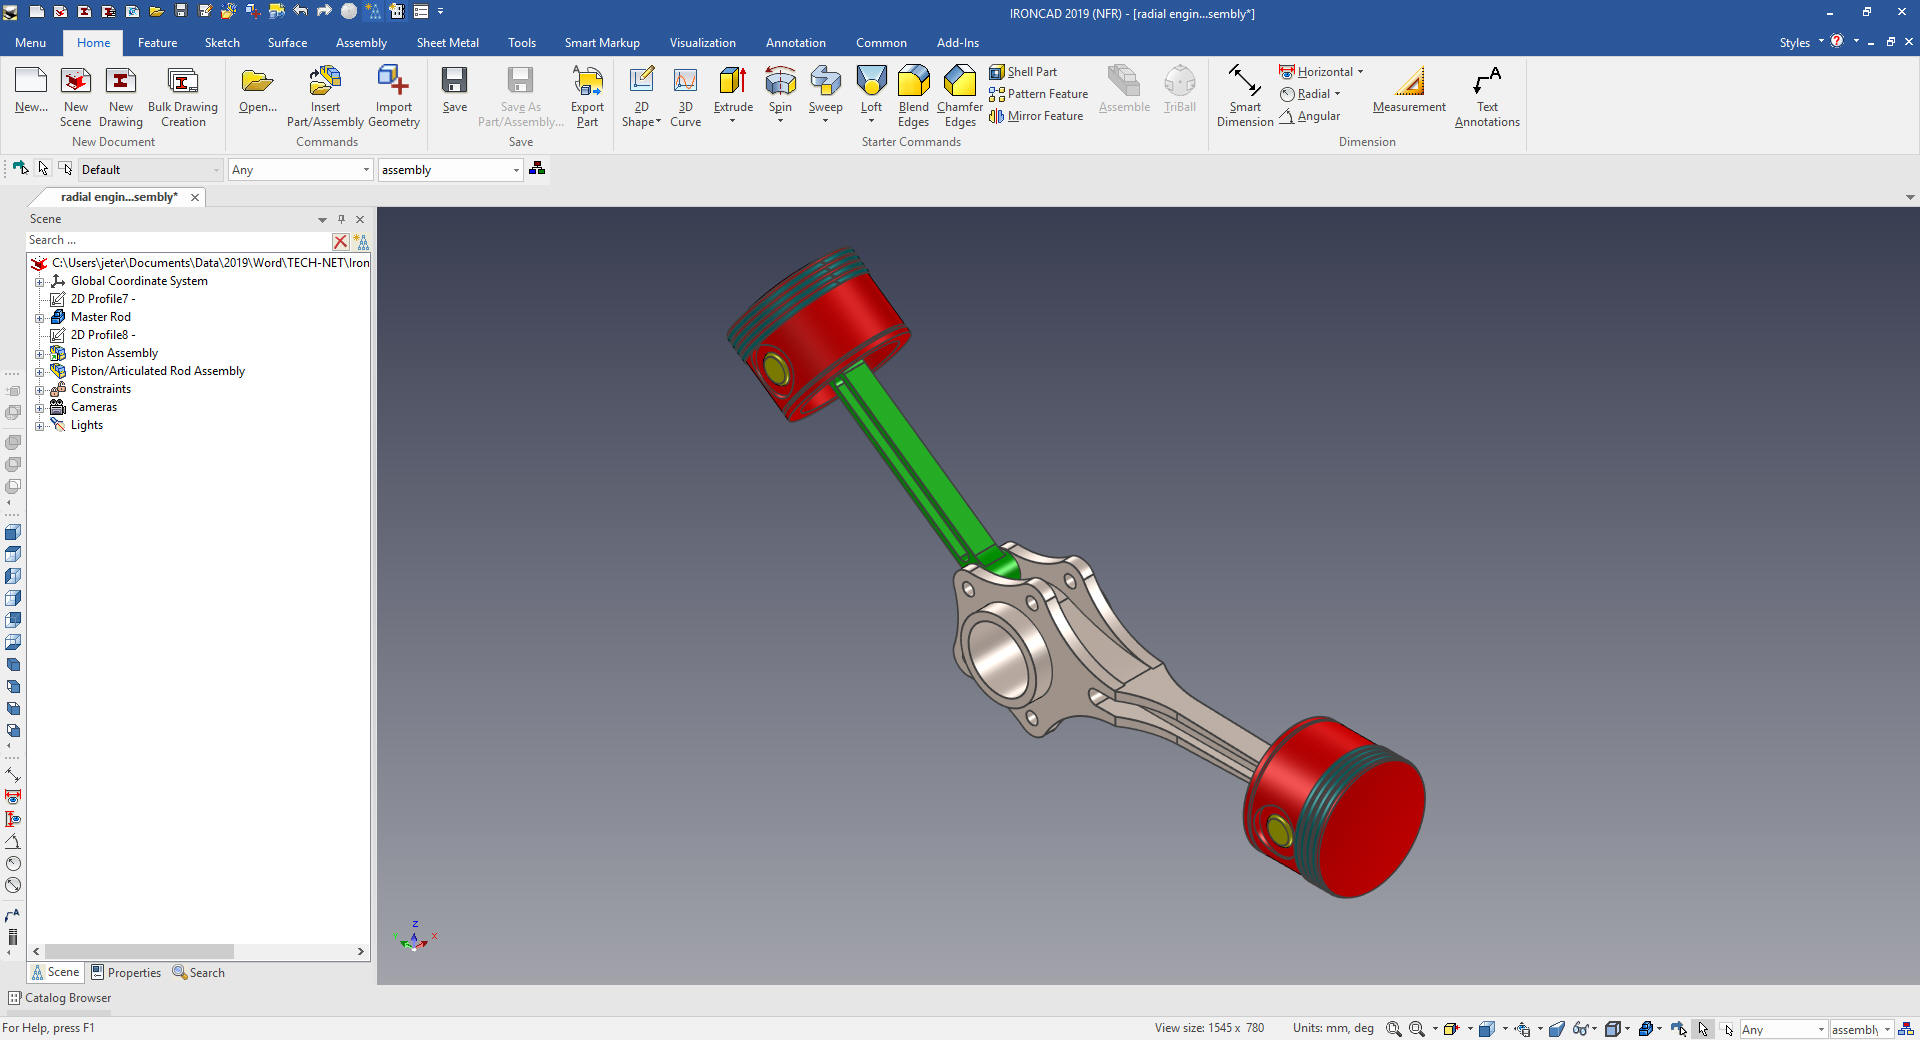
Task: Apply Blend Edges tool
Action: click(913, 97)
